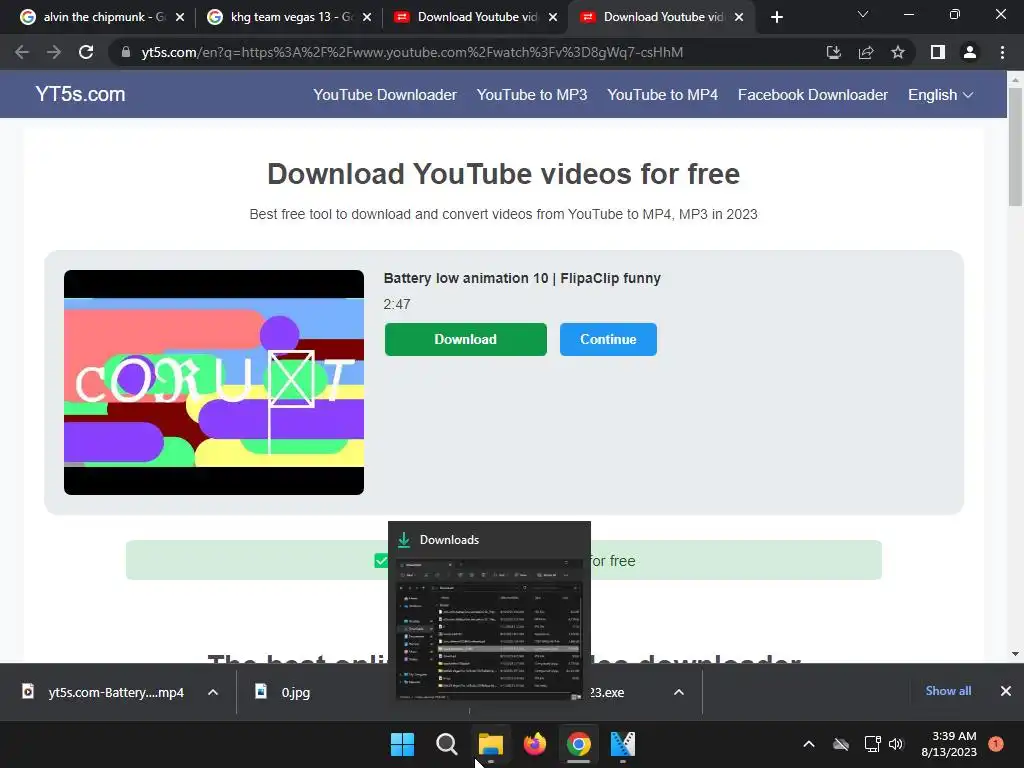Switch to the 'khg team vegas 13' tab
Viewport: 1024px width, 768px height.
pyautogui.click(x=287, y=17)
